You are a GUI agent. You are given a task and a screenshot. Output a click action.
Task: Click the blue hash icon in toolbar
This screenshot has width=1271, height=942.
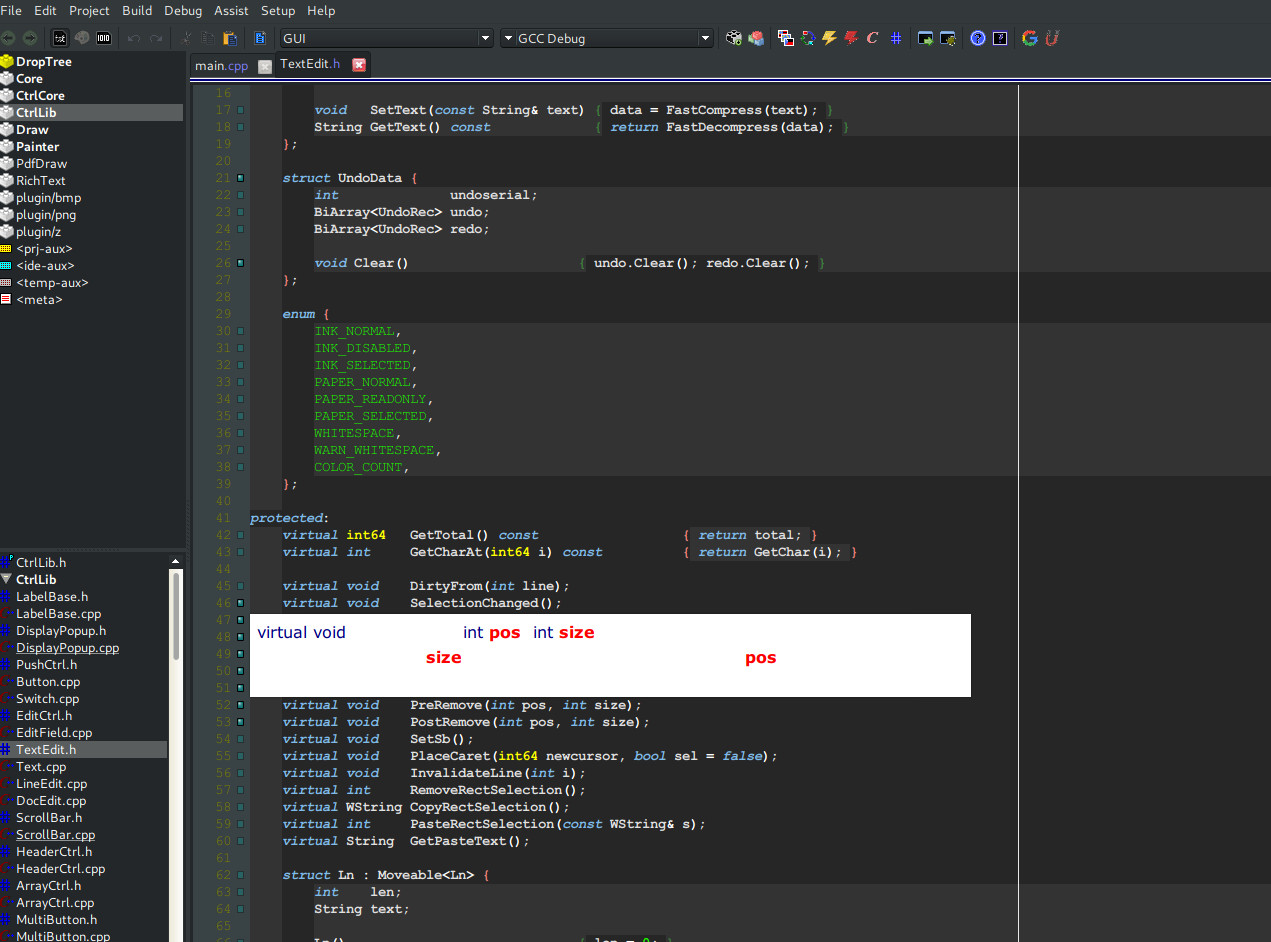(x=896, y=38)
